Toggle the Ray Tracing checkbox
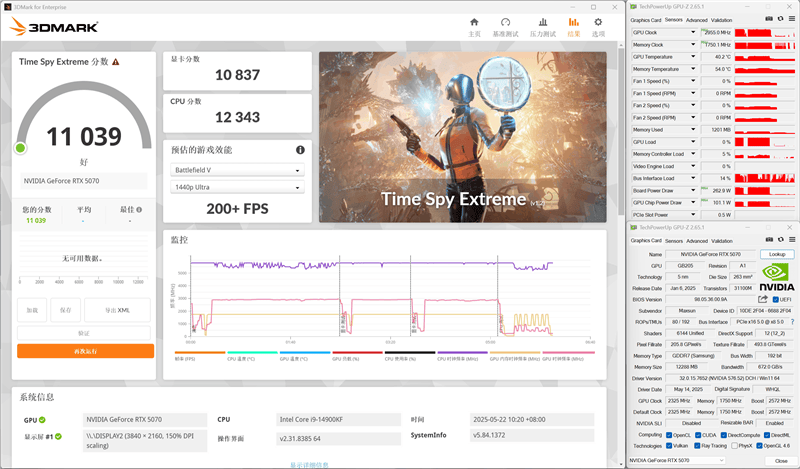 pos(698,446)
